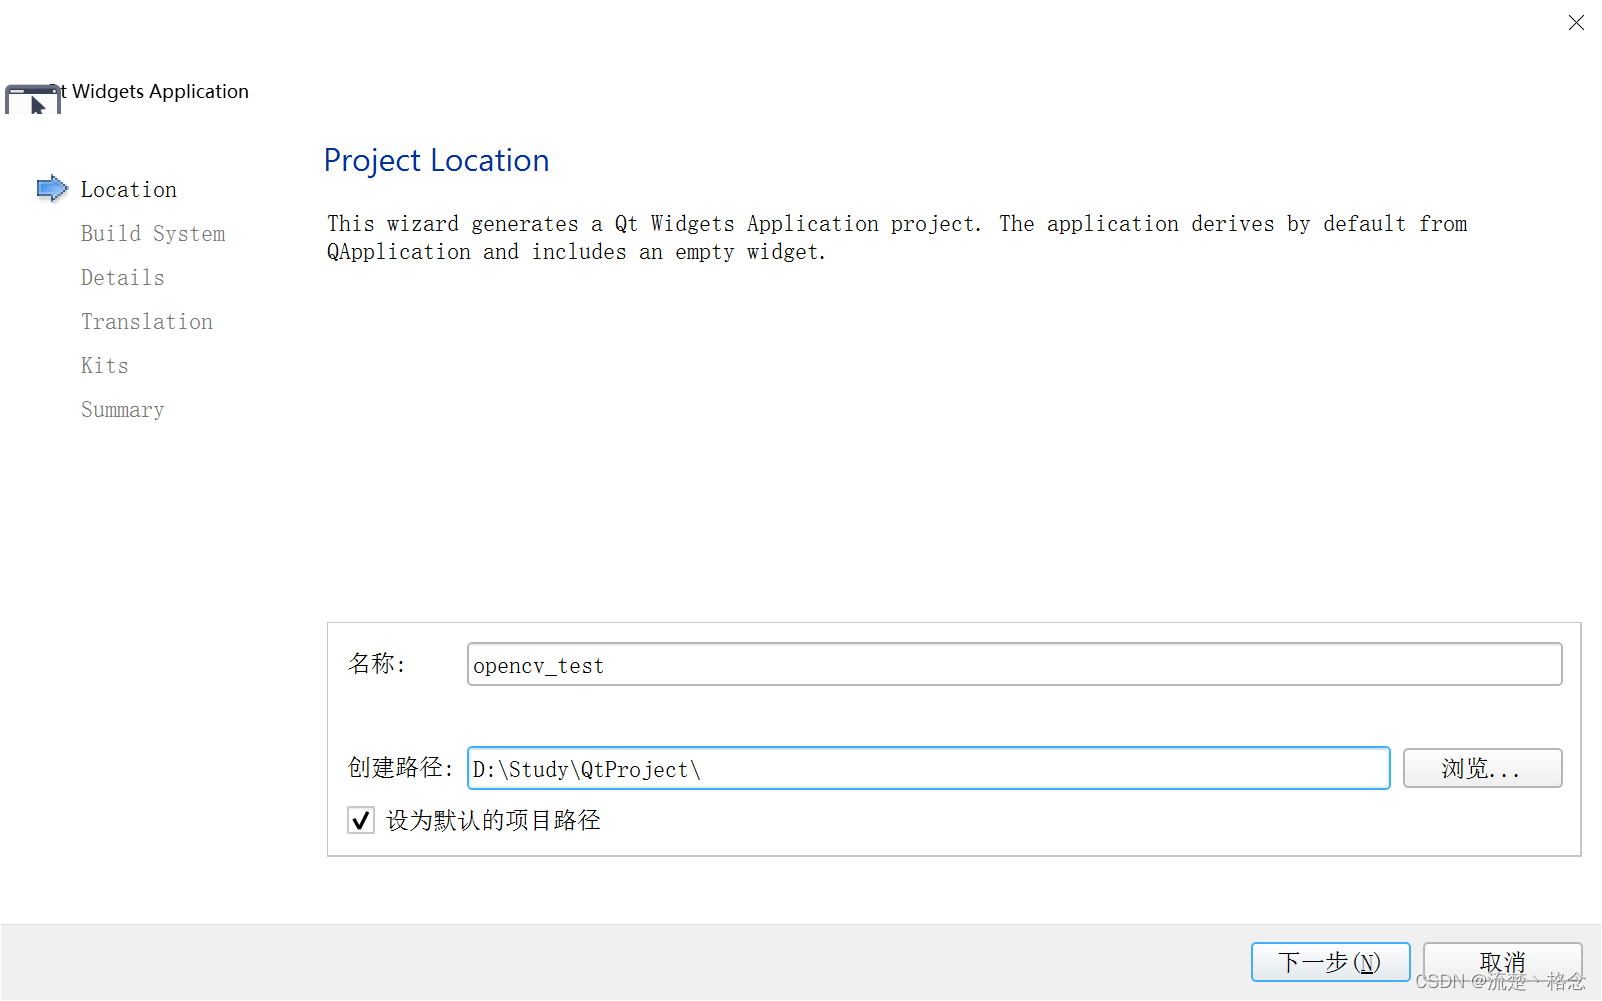Click the 取消 cancel button
Viewport: 1602px width, 1001px height.
(1502, 962)
